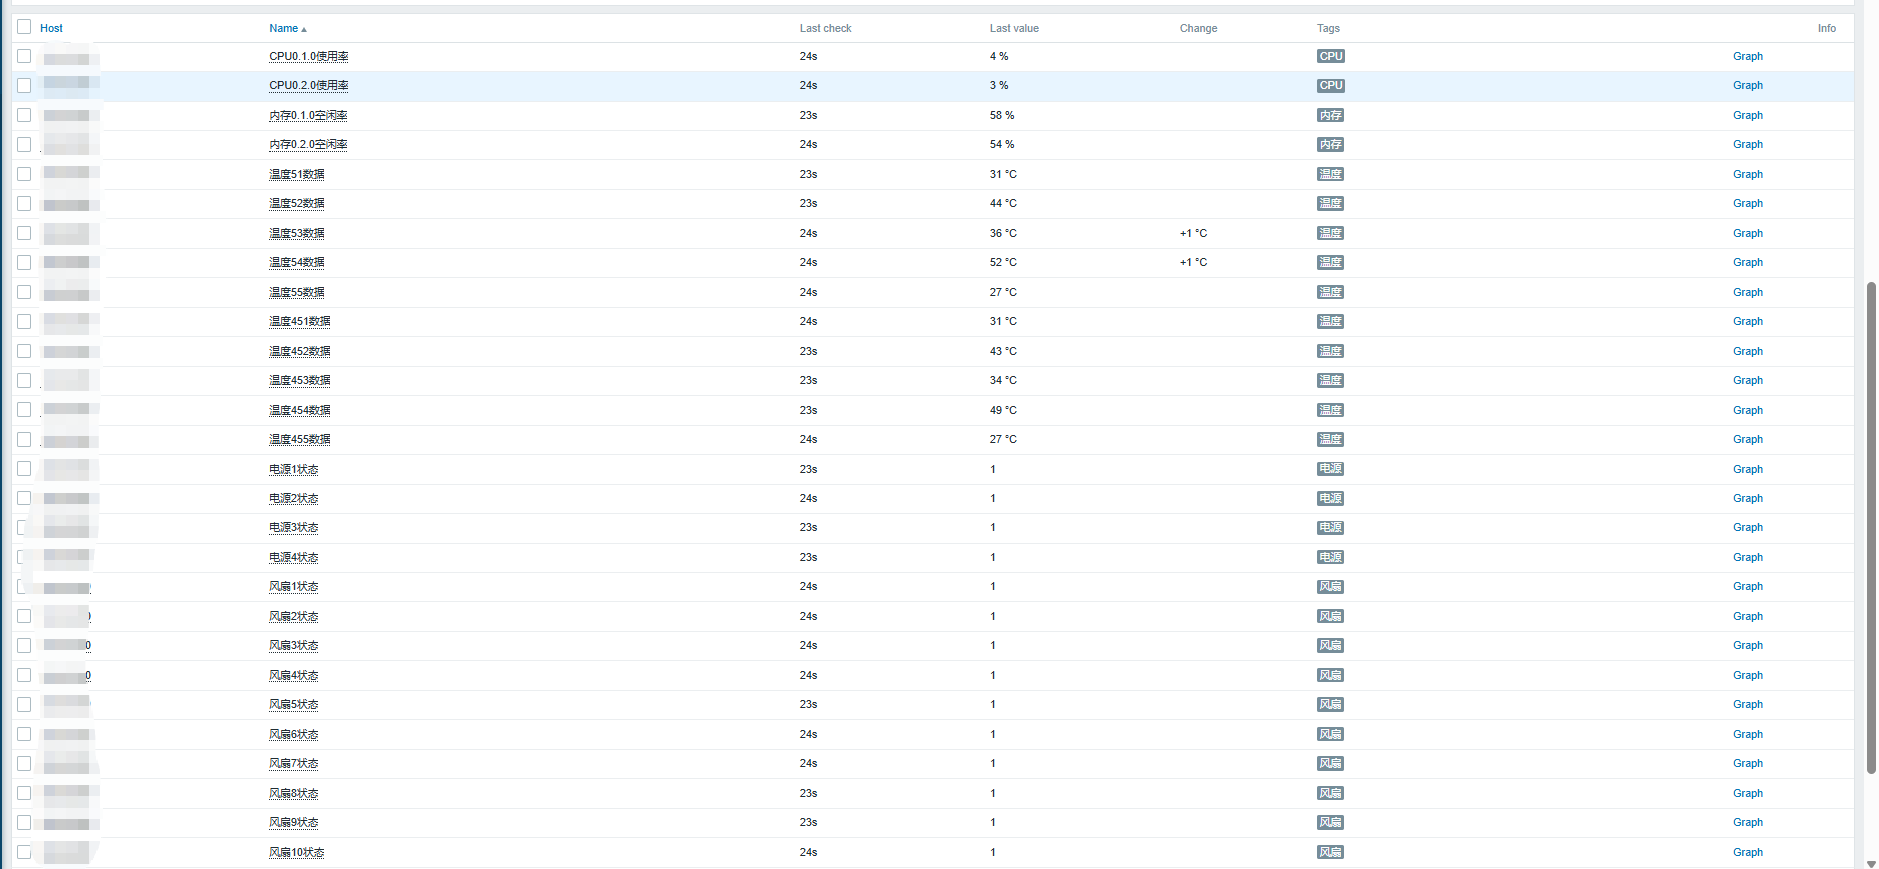Click the 电源 tag for 电源1状态
Image resolution: width=1879 pixels, height=869 pixels.
pyautogui.click(x=1330, y=469)
